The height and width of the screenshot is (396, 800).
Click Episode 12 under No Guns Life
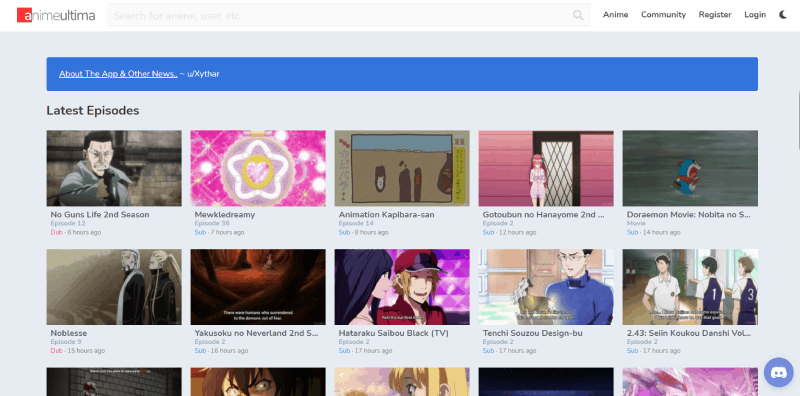tap(68, 224)
